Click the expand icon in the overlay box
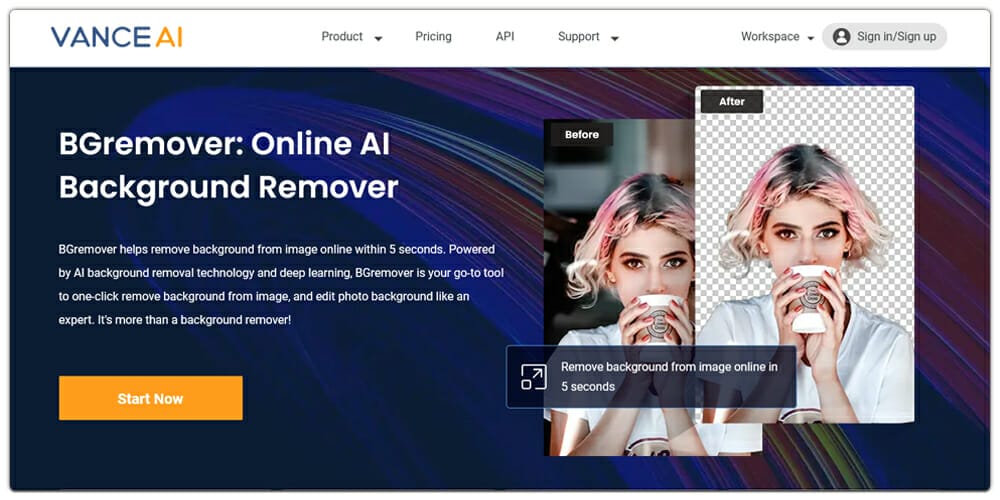 point(534,377)
